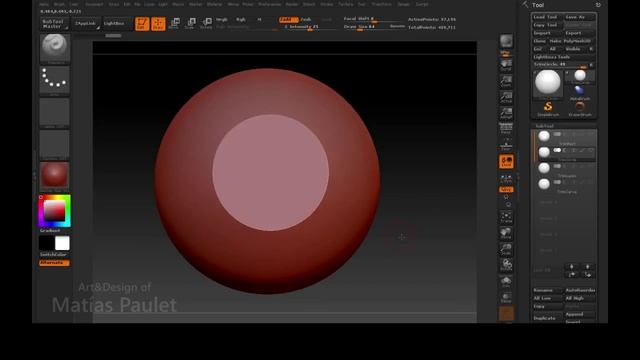Select the AlphaBrush tool icon

(x=580, y=93)
